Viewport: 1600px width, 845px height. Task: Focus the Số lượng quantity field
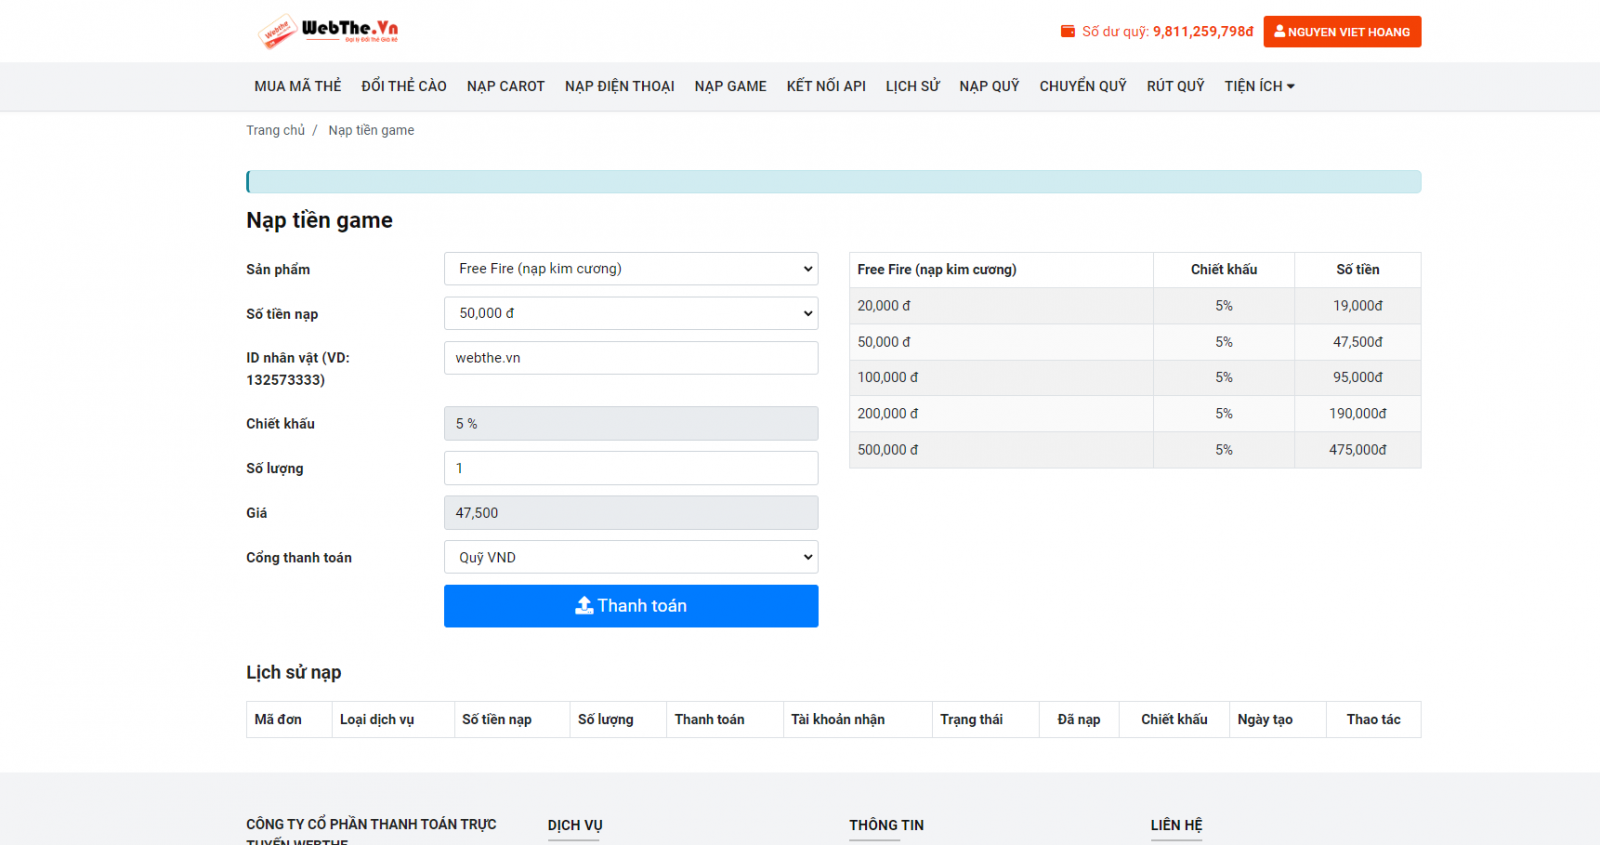631,468
